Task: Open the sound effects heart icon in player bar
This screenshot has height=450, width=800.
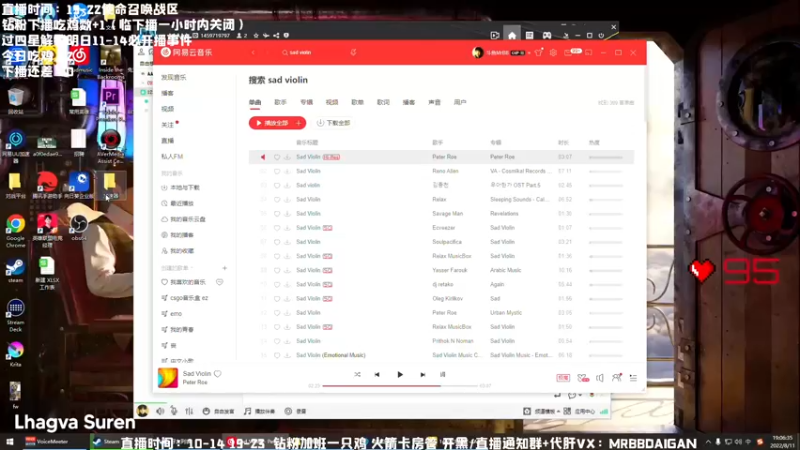Action: [583, 378]
